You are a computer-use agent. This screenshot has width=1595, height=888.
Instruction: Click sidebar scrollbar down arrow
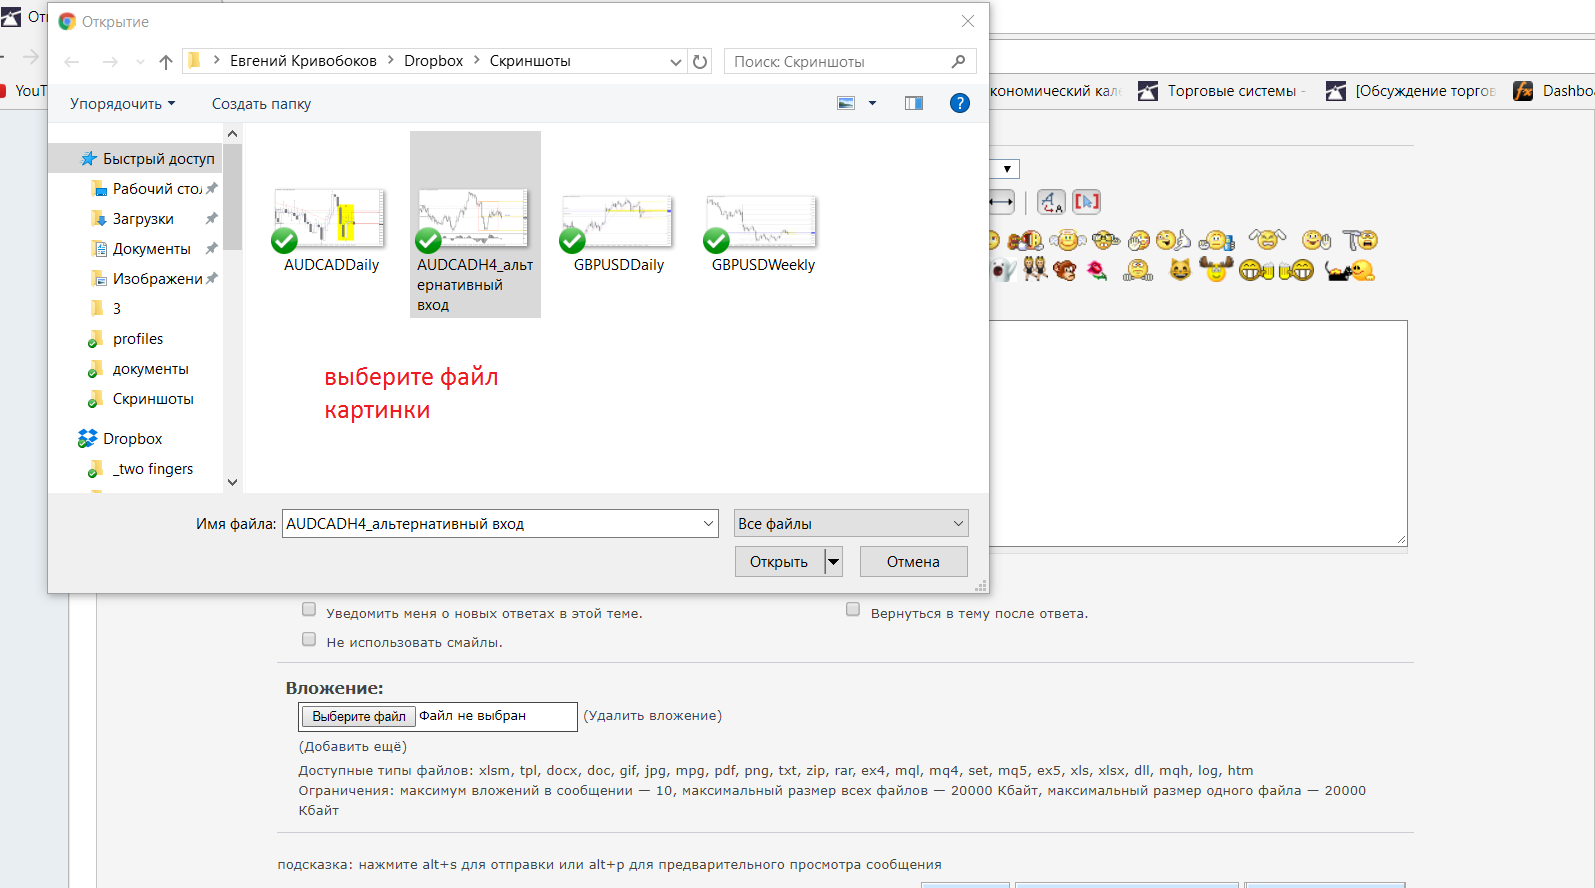coord(232,482)
